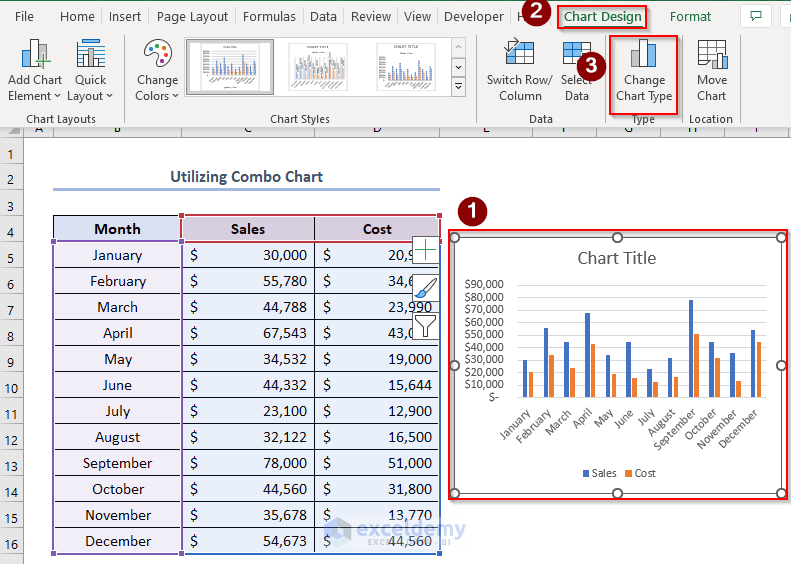Switch to the Insert ribbon tab
Viewport: 791px width, 564px height.
point(125,16)
